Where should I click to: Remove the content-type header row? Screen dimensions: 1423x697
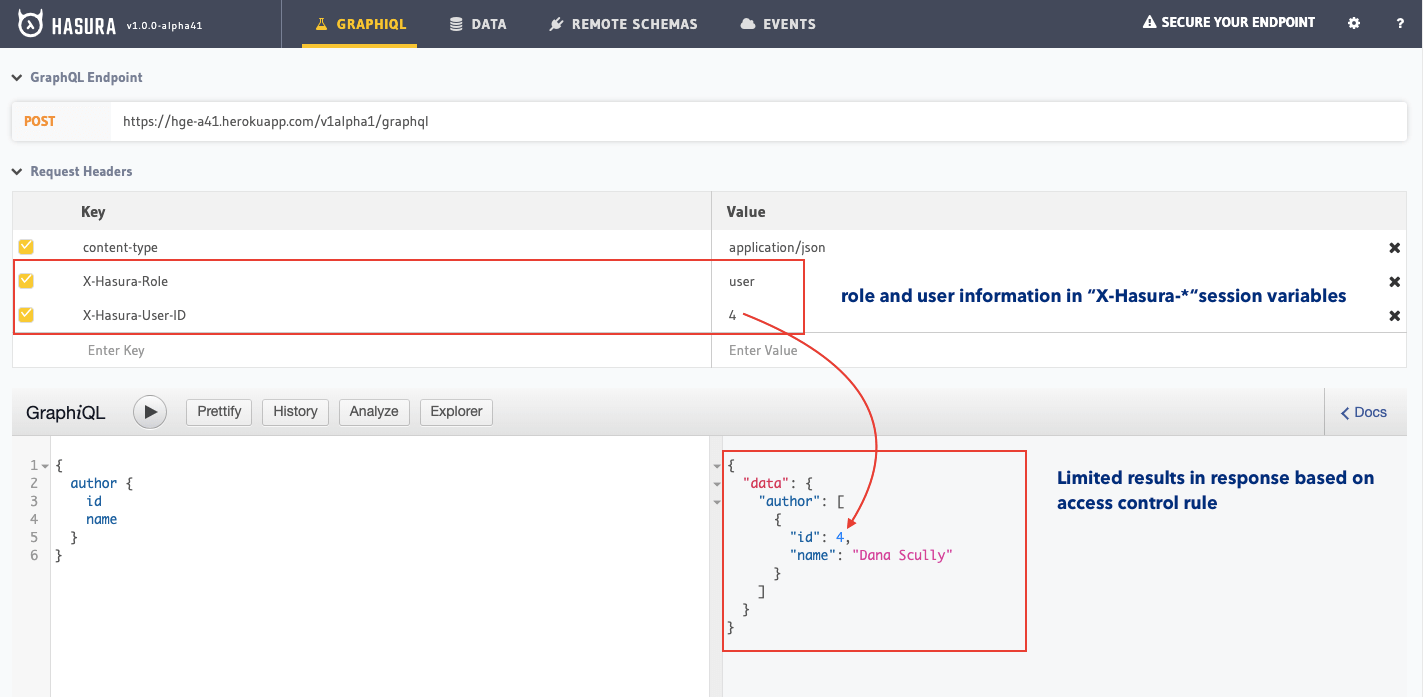coord(1394,248)
